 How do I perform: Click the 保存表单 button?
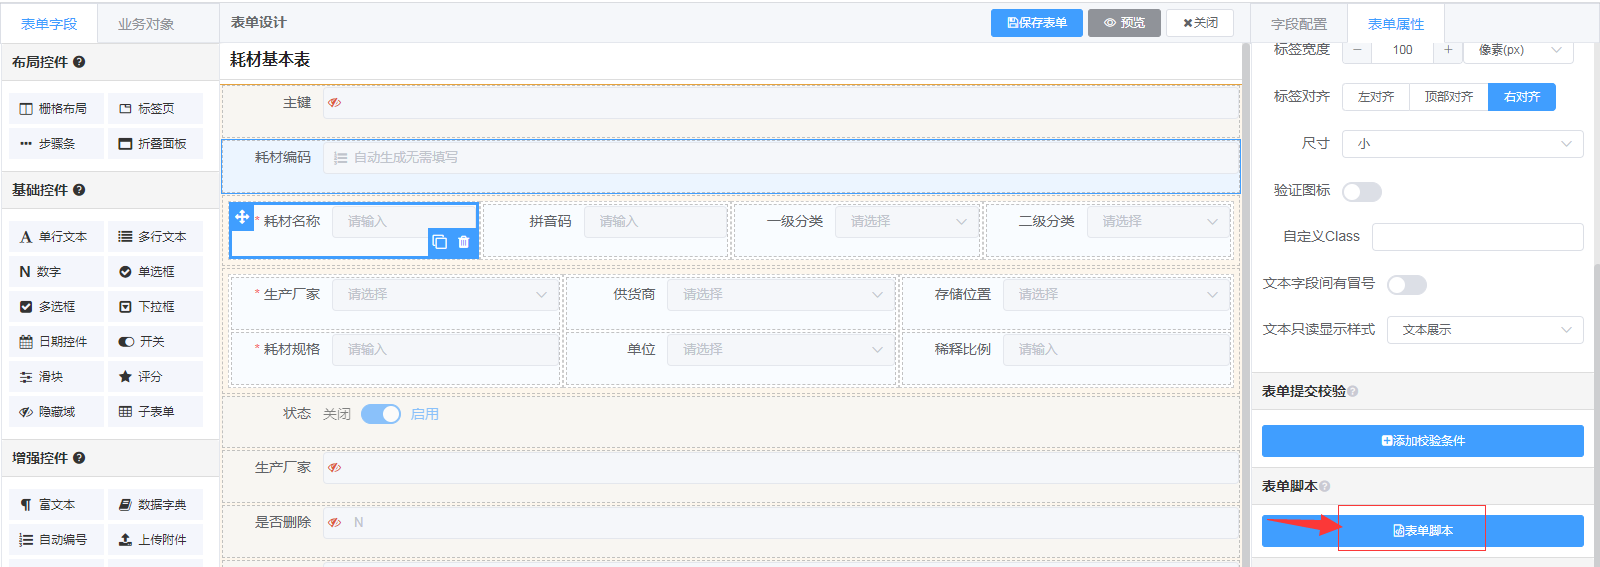tap(1036, 23)
